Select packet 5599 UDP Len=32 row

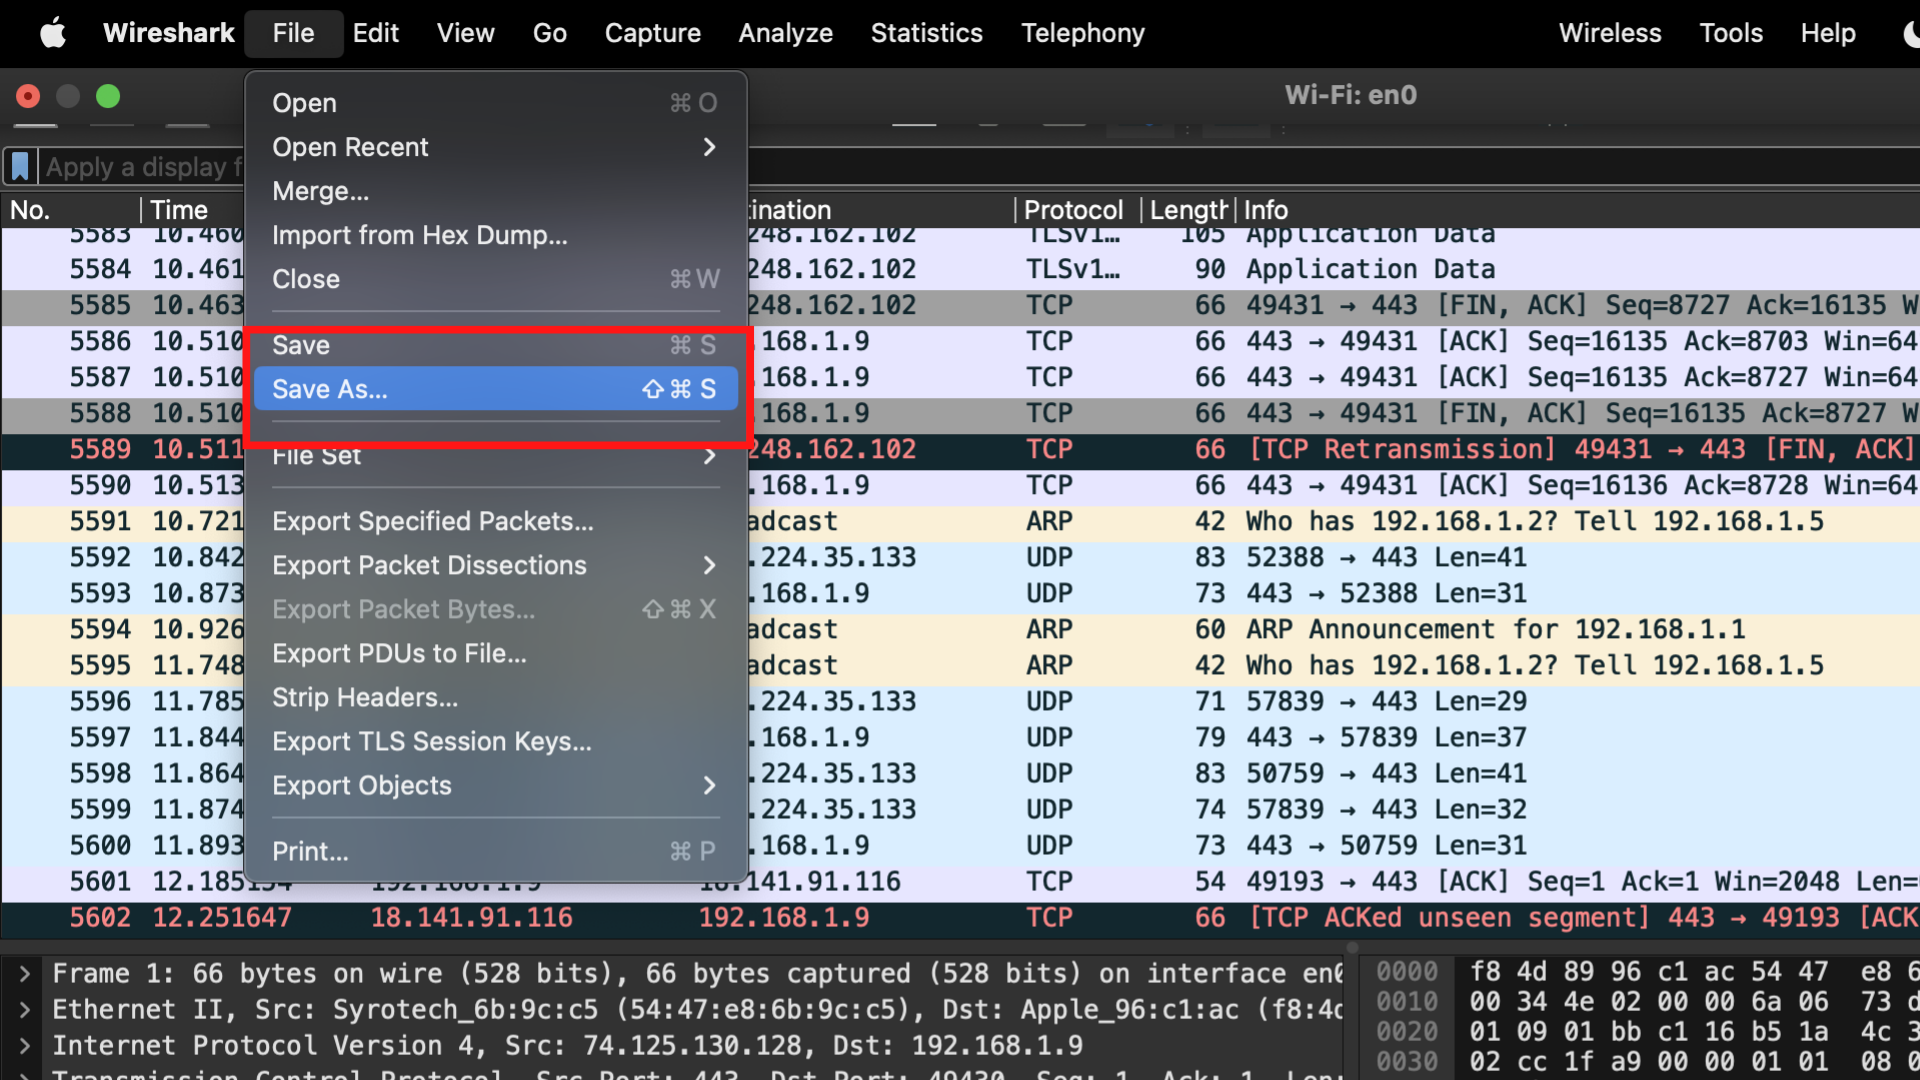pos(1334,809)
